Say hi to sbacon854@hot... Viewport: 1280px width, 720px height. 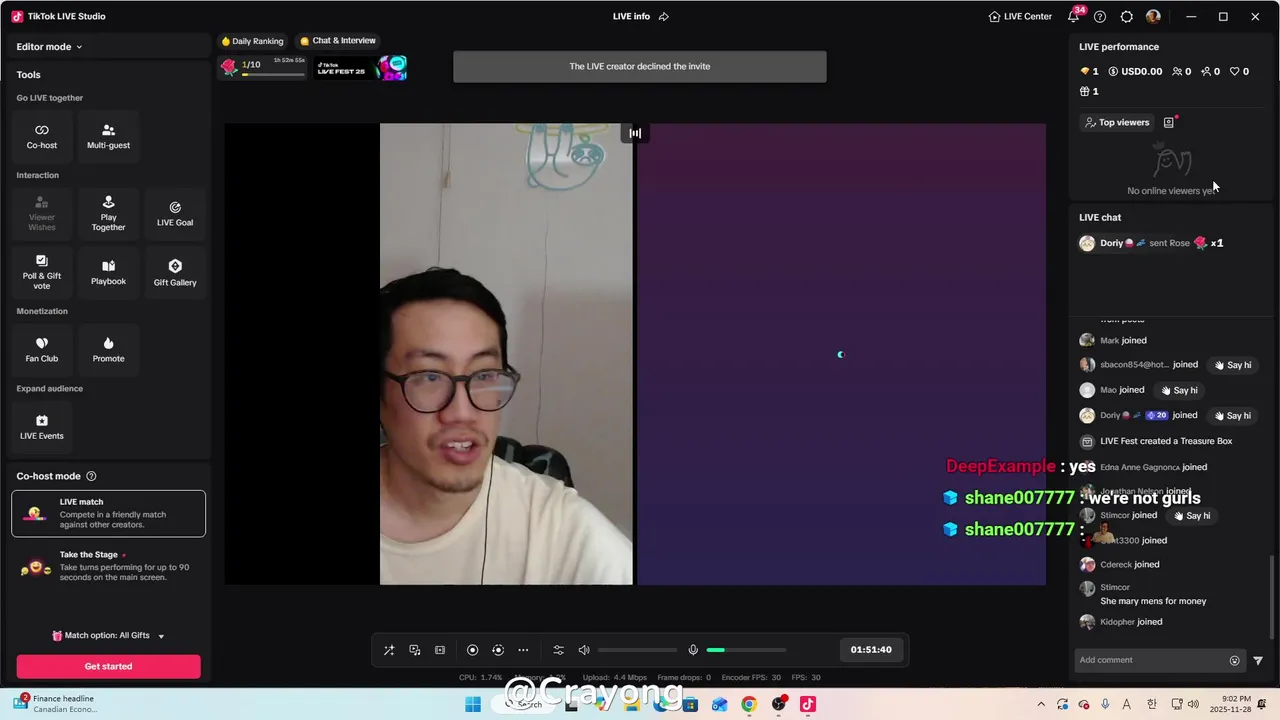(1232, 365)
